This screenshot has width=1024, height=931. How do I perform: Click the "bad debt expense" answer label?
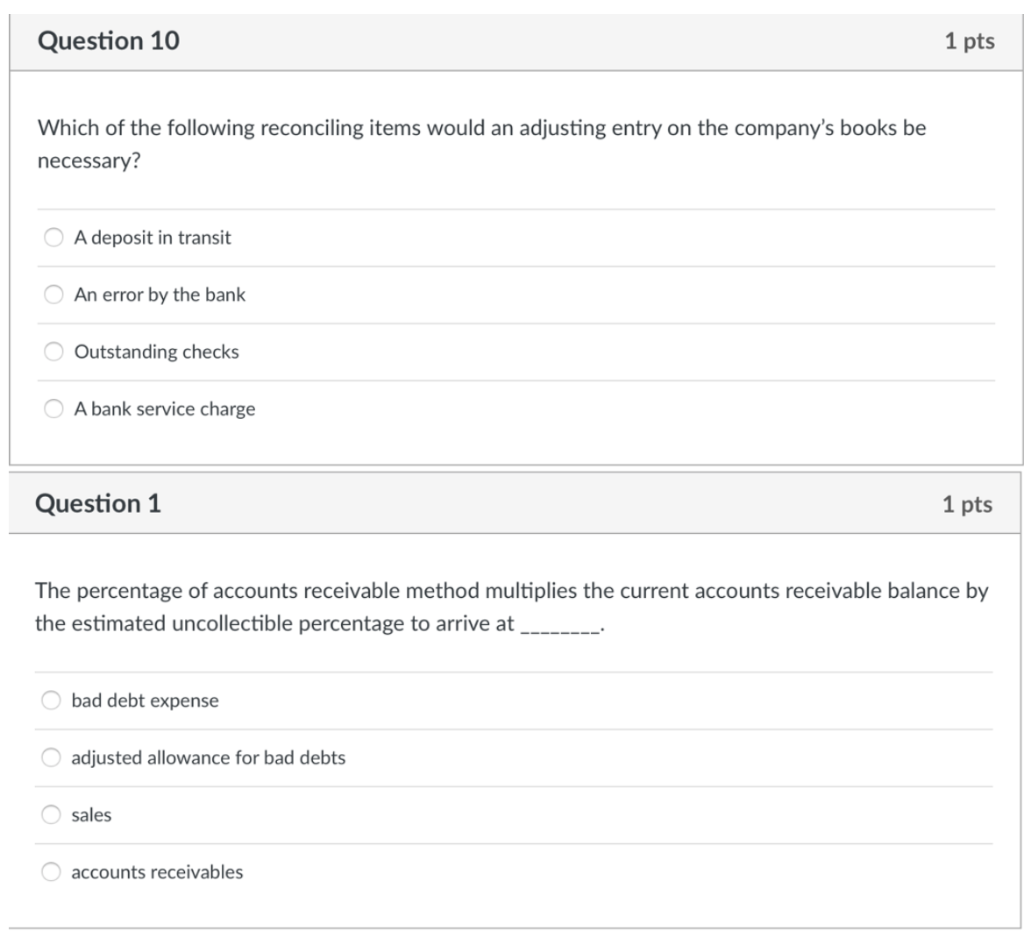click(145, 700)
